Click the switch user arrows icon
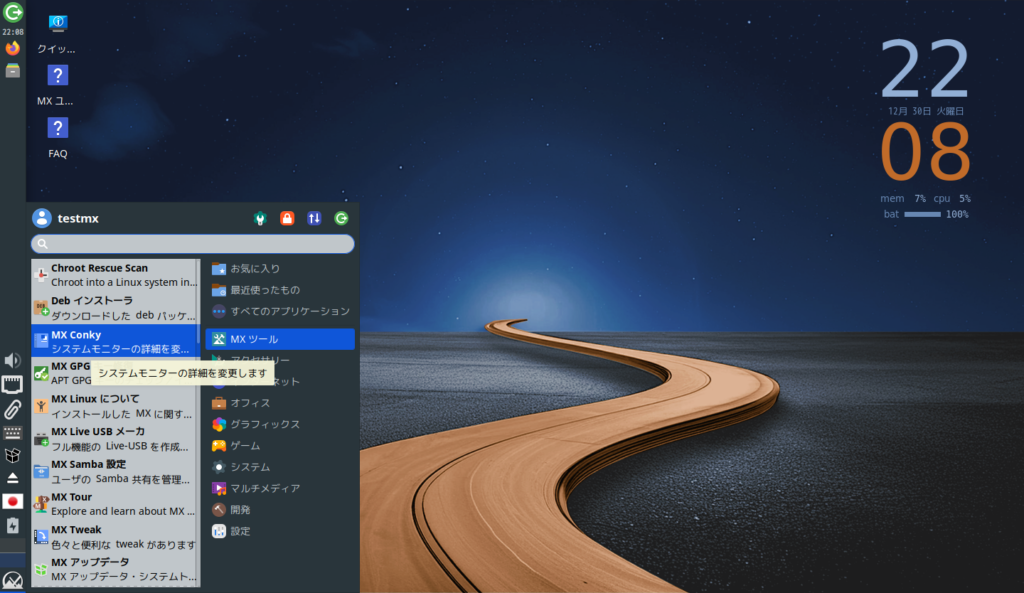 click(314, 218)
